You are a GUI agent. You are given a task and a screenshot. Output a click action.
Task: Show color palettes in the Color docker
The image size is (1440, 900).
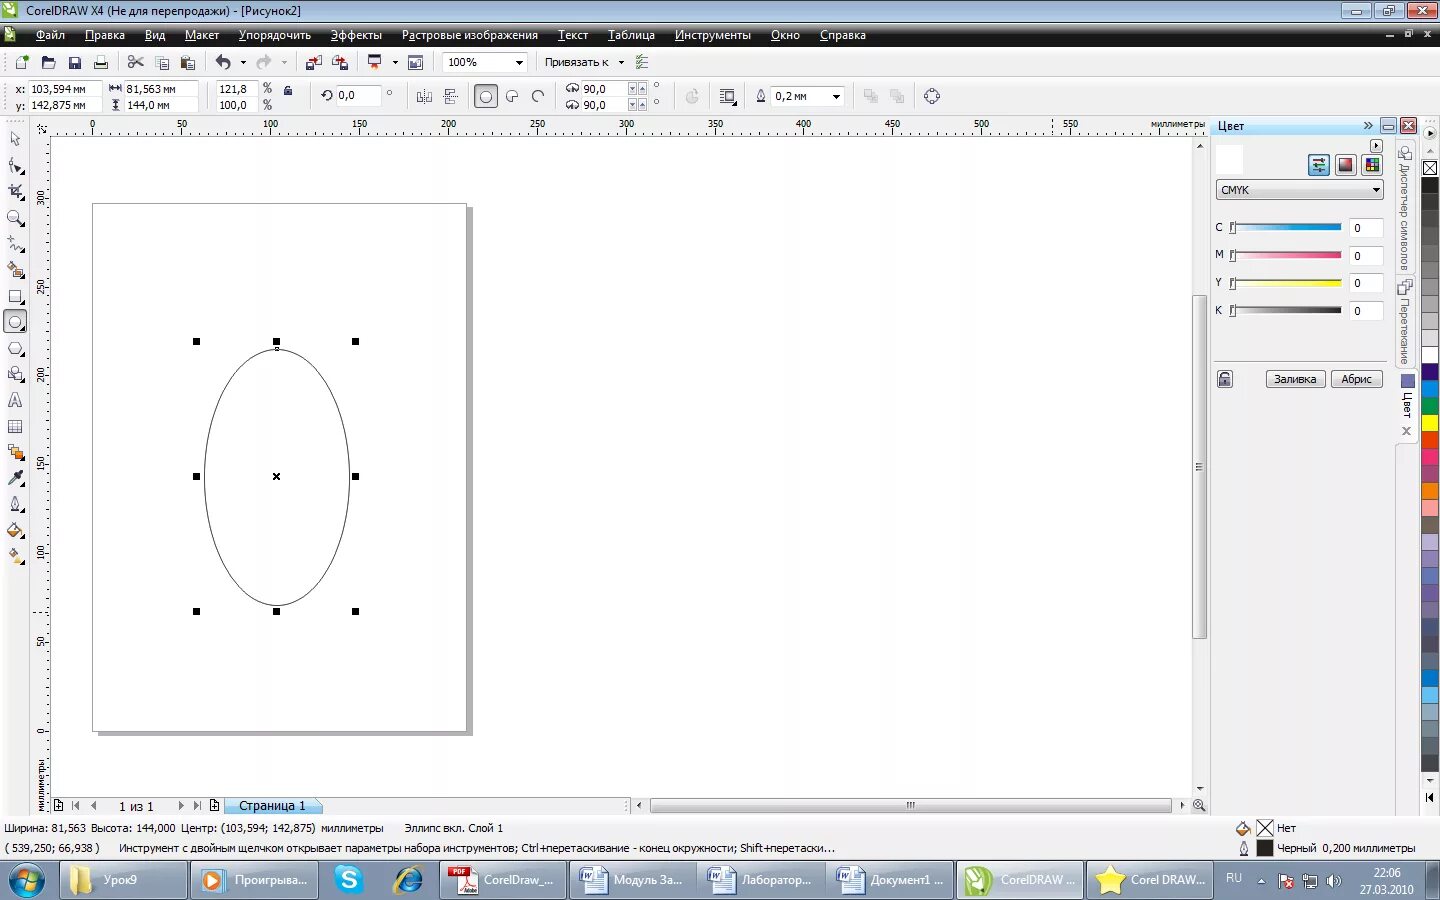1372,165
